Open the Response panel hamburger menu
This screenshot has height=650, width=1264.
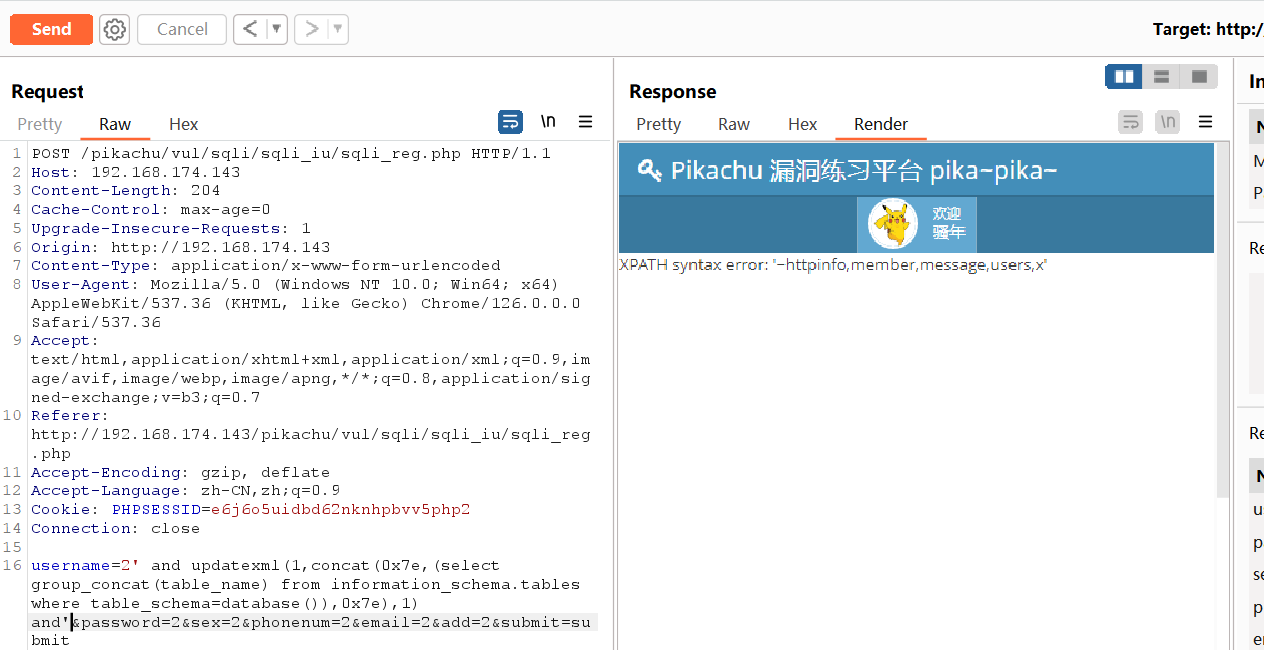[x=1205, y=122]
